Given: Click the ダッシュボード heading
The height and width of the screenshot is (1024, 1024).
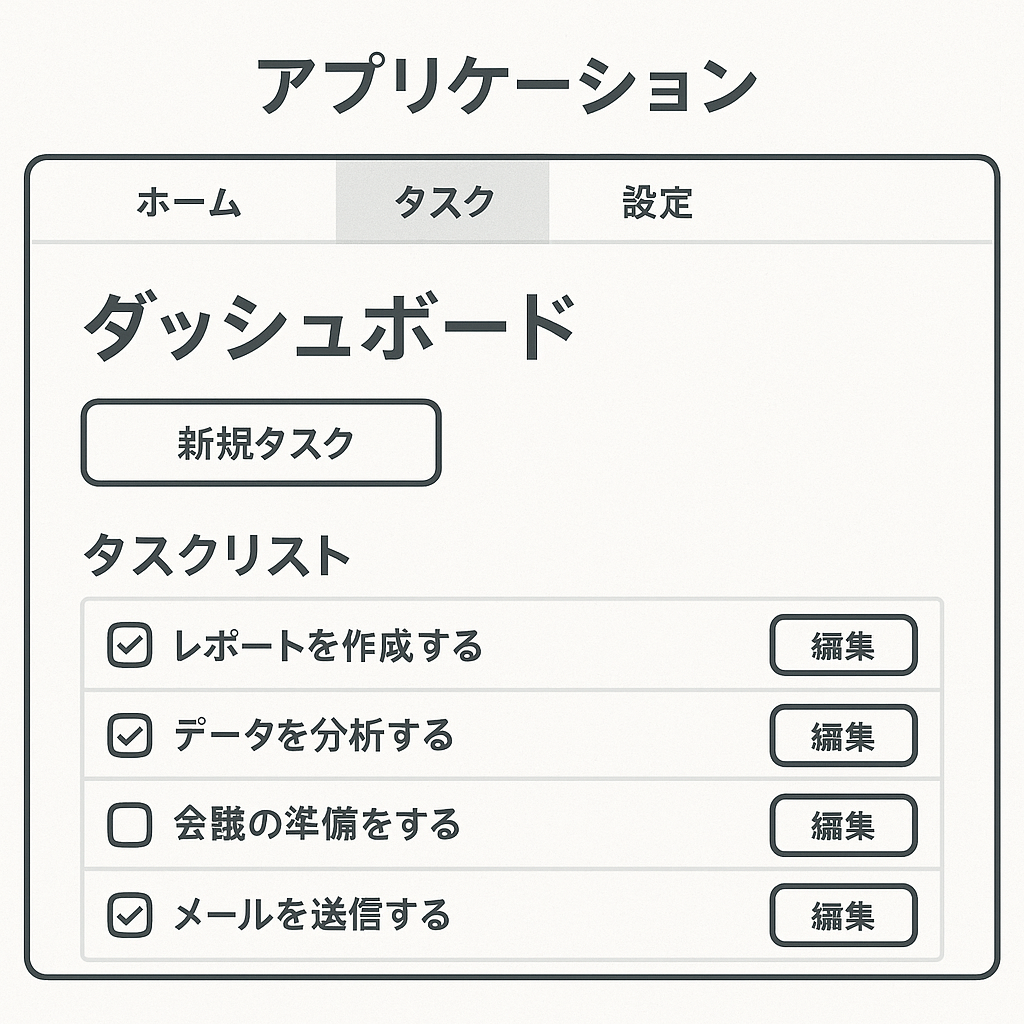Looking at the screenshot, I should [x=329, y=326].
